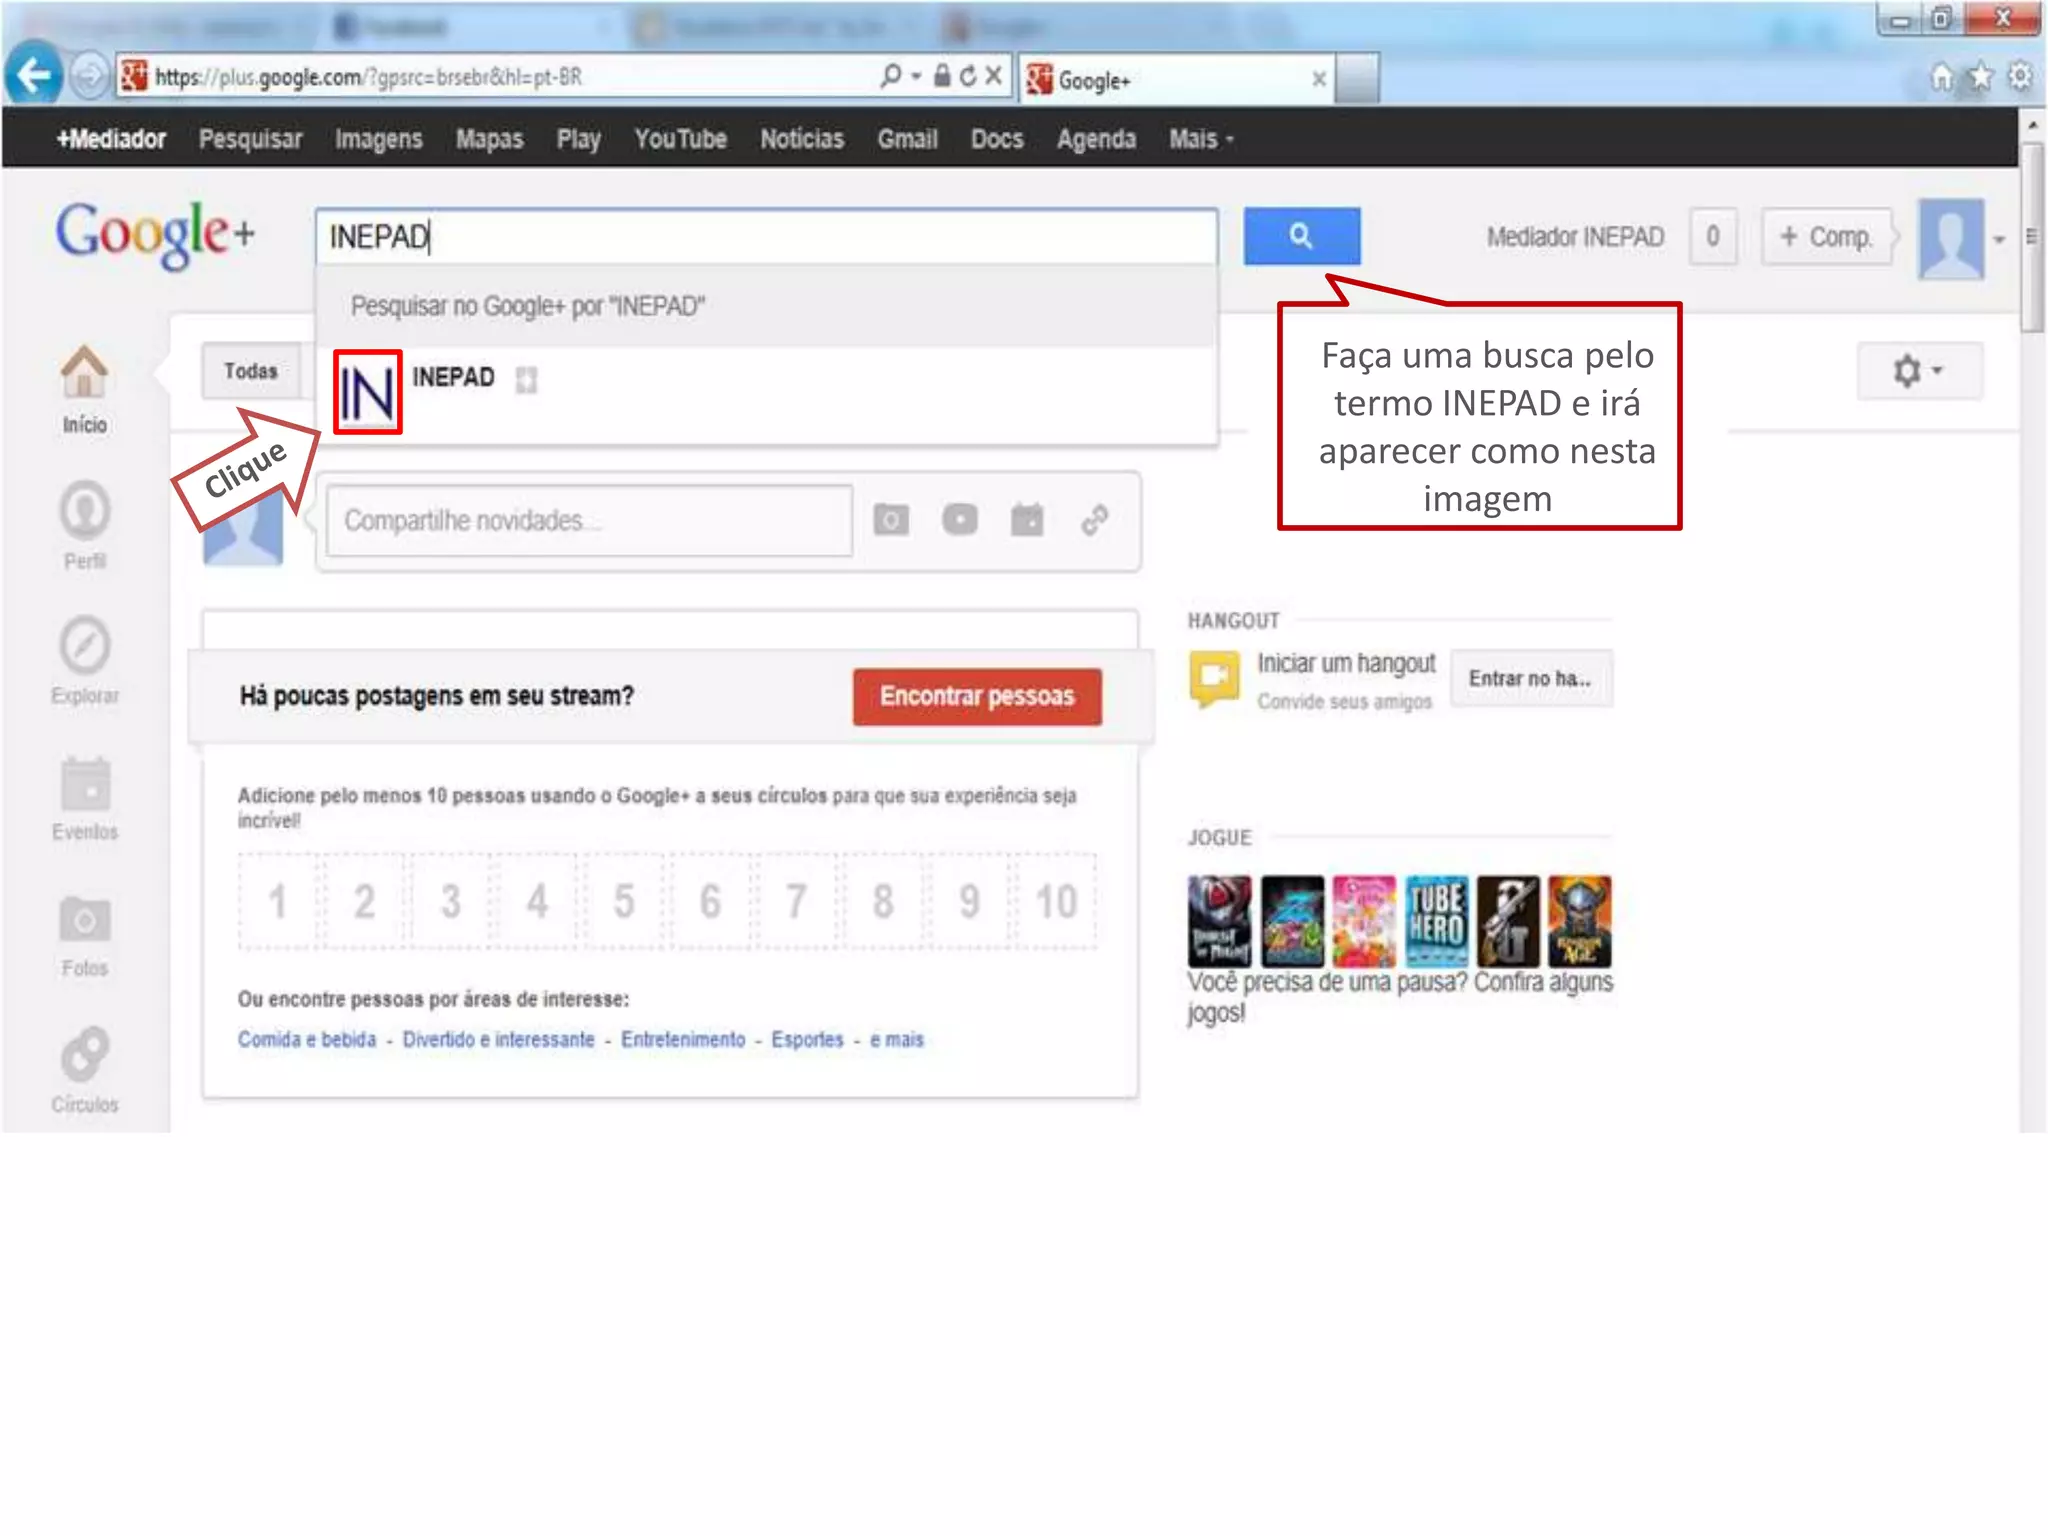Click the scrollbar up arrow
2048x1536 pixels.
(2032, 125)
